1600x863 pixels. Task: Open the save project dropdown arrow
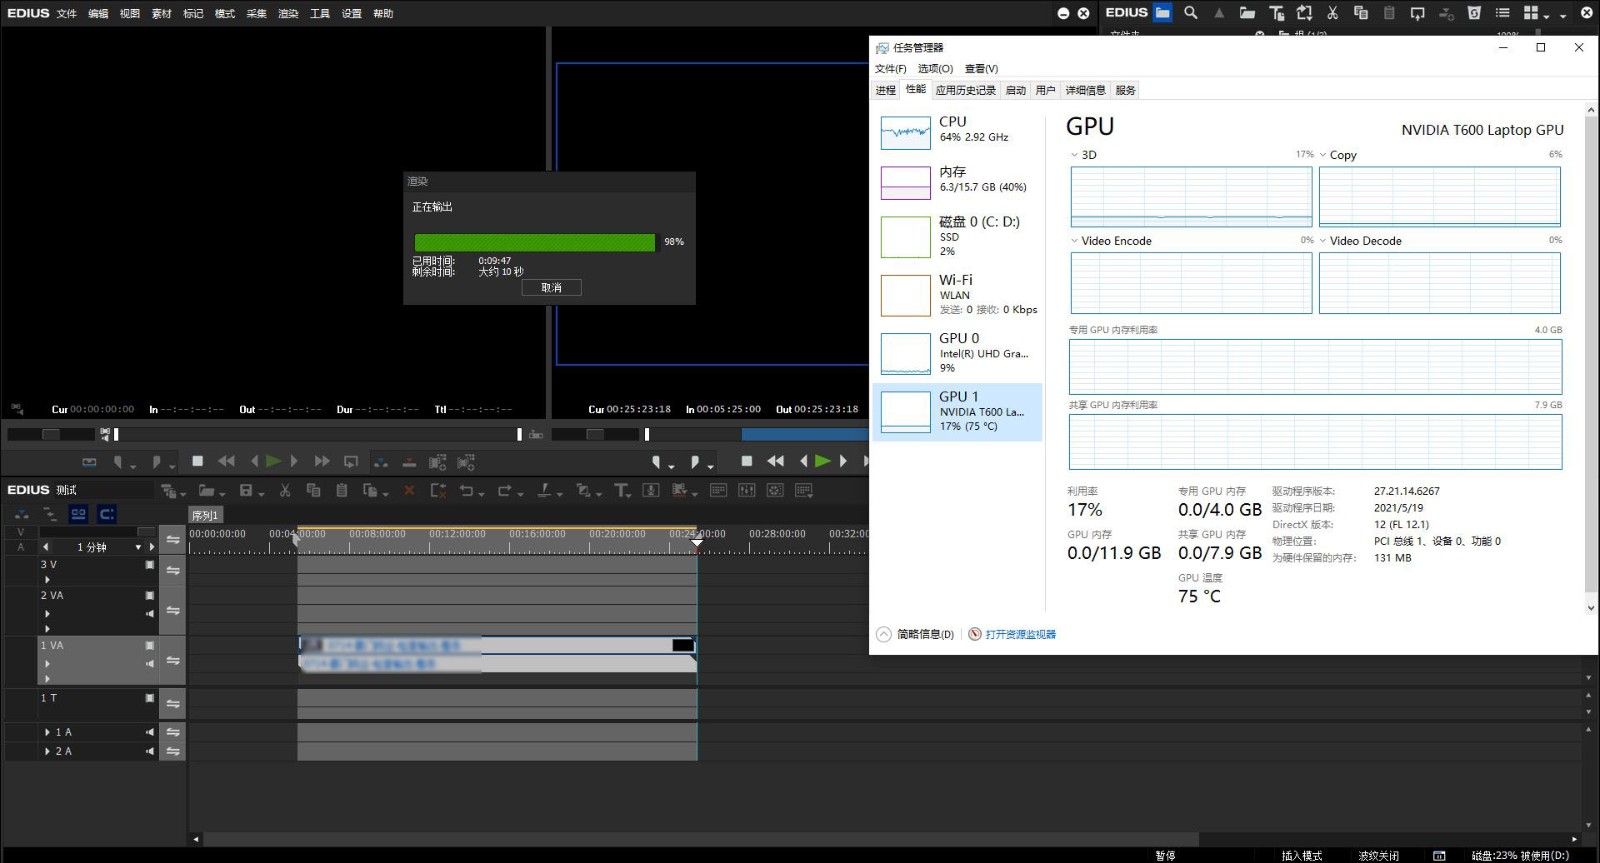point(261,493)
